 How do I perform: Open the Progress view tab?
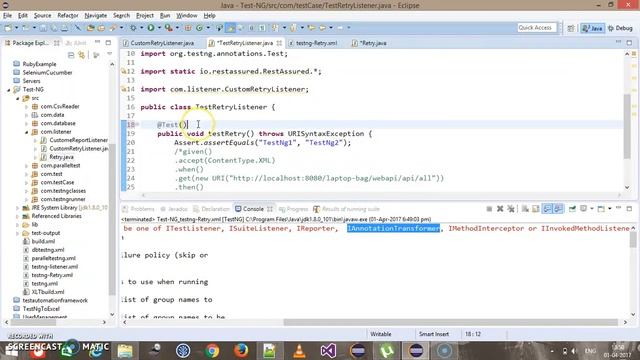293,209
